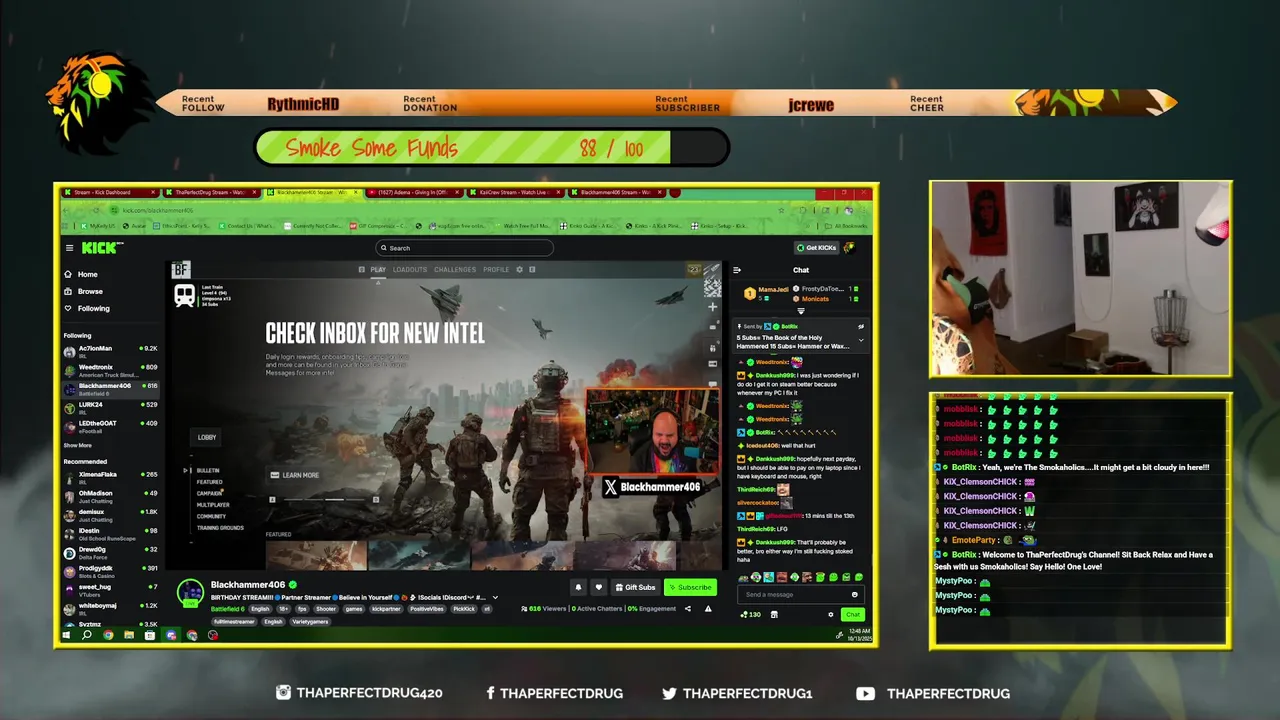Select PLAY tab in Battlefield menu

pyautogui.click(x=378, y=269)
